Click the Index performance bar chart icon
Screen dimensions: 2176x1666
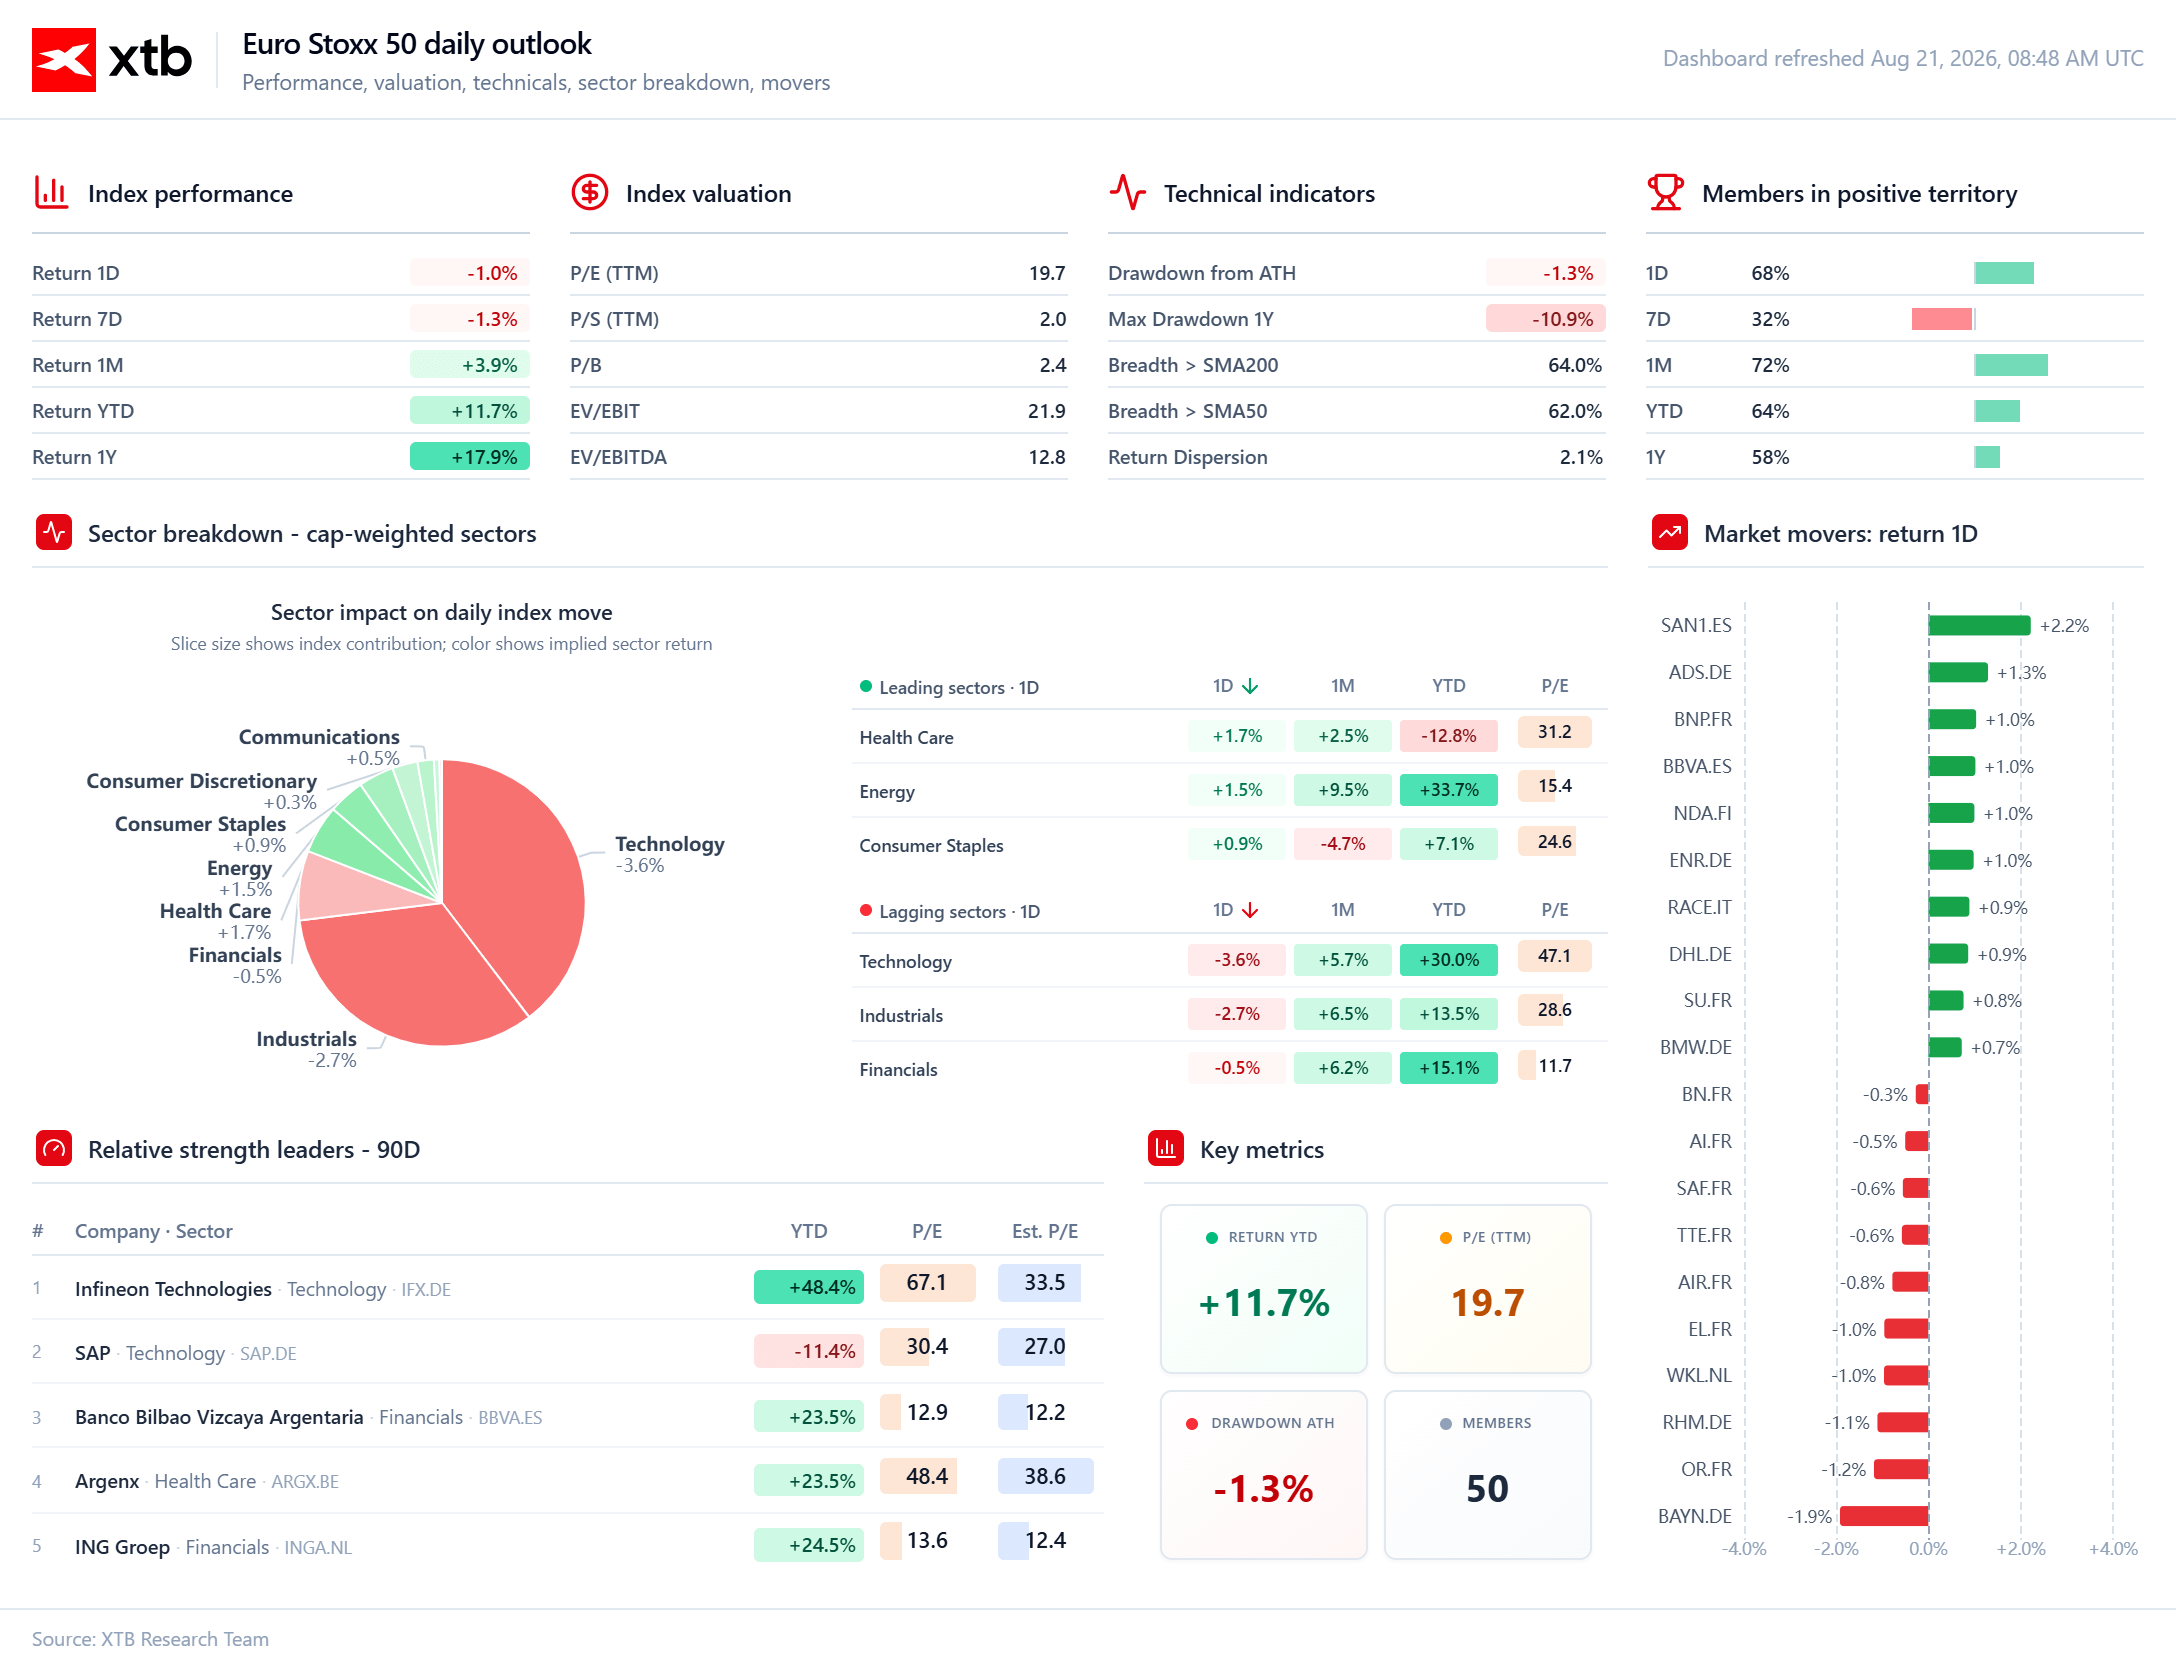[x=51, y=192]
